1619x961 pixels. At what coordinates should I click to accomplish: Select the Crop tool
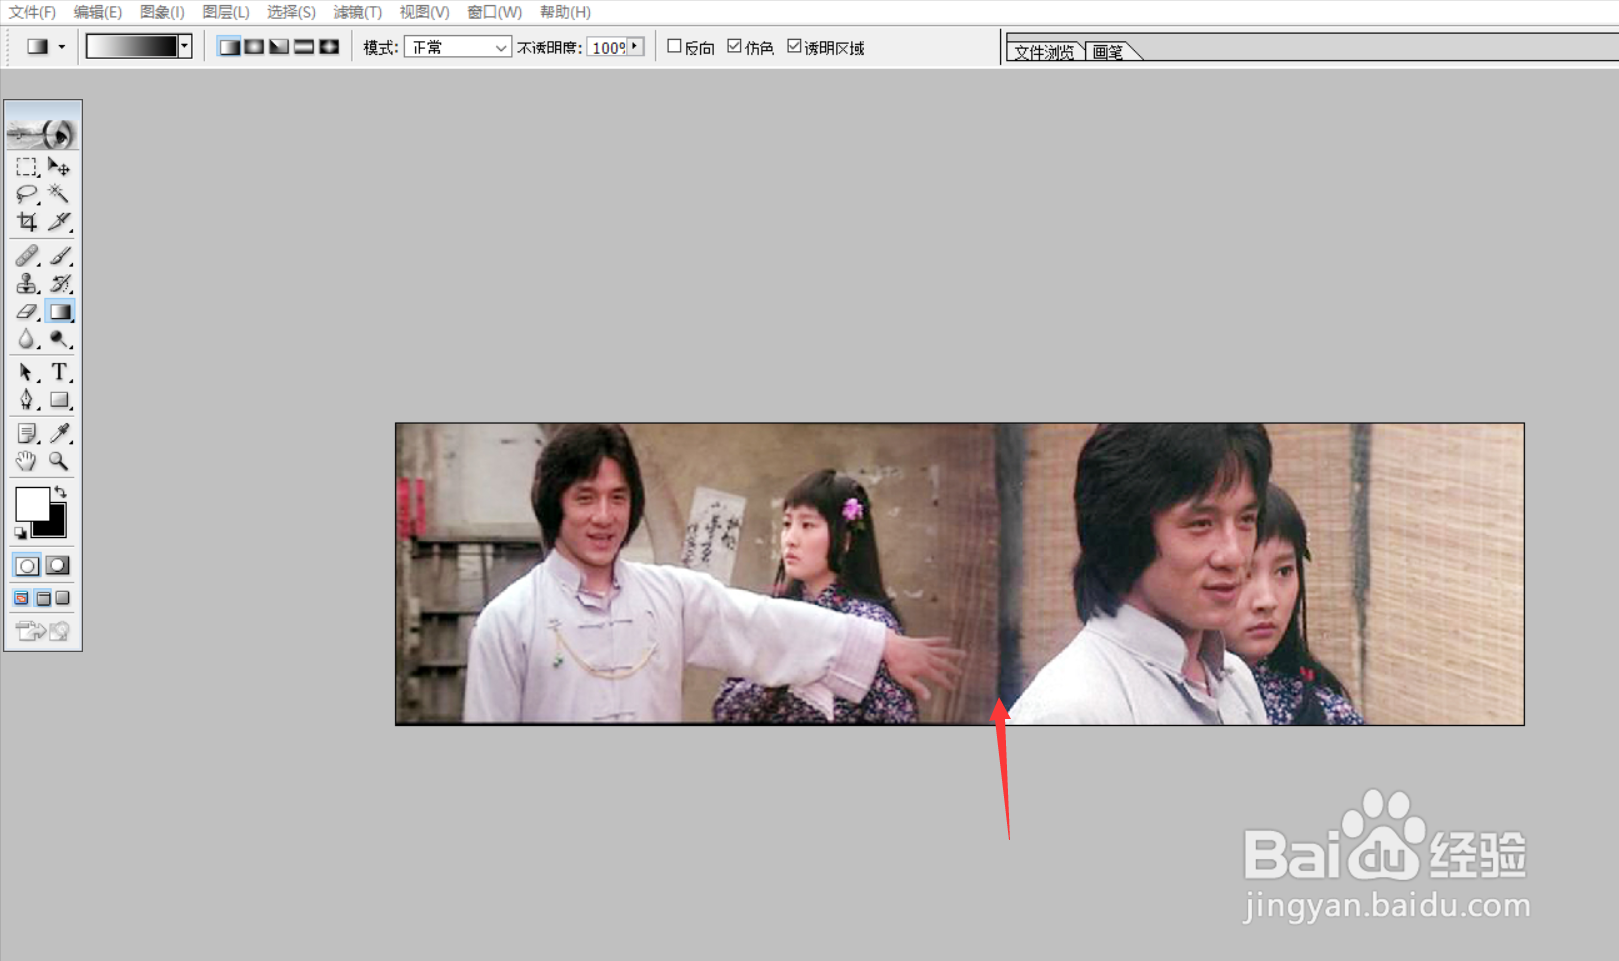(27, 221)
